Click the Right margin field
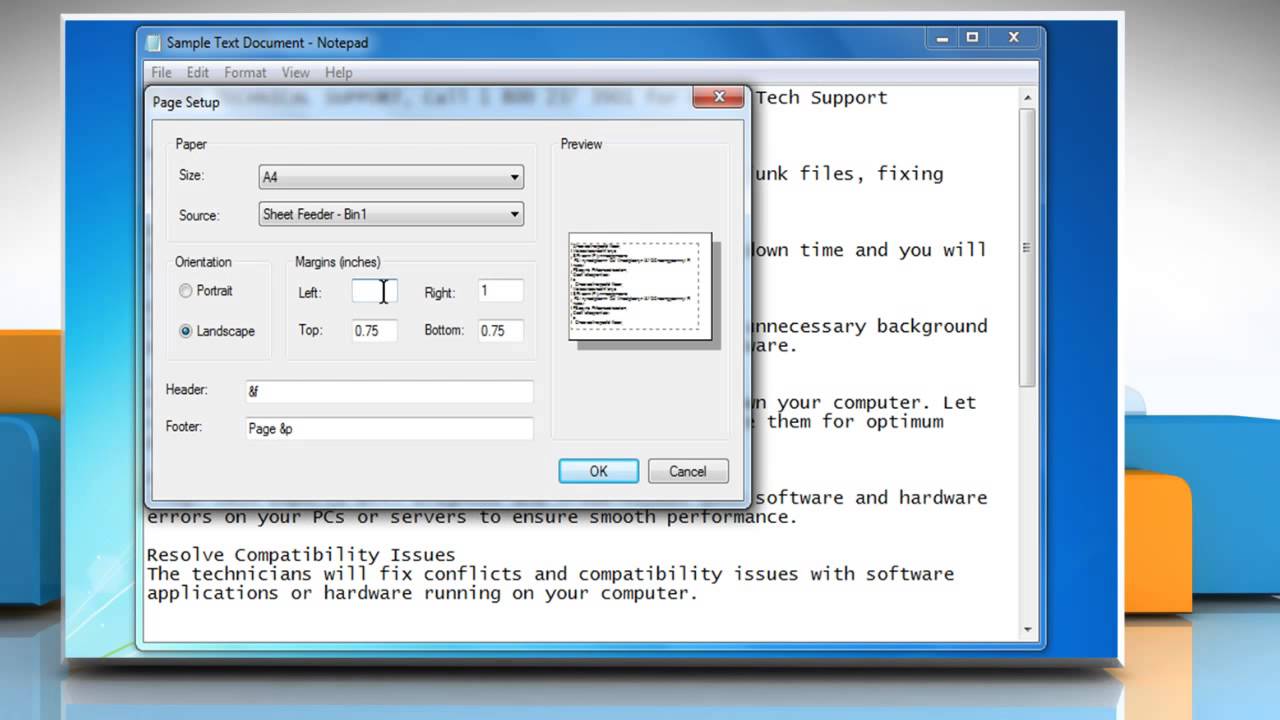This screenshot has height=720, width=1280. click(500, 291)
